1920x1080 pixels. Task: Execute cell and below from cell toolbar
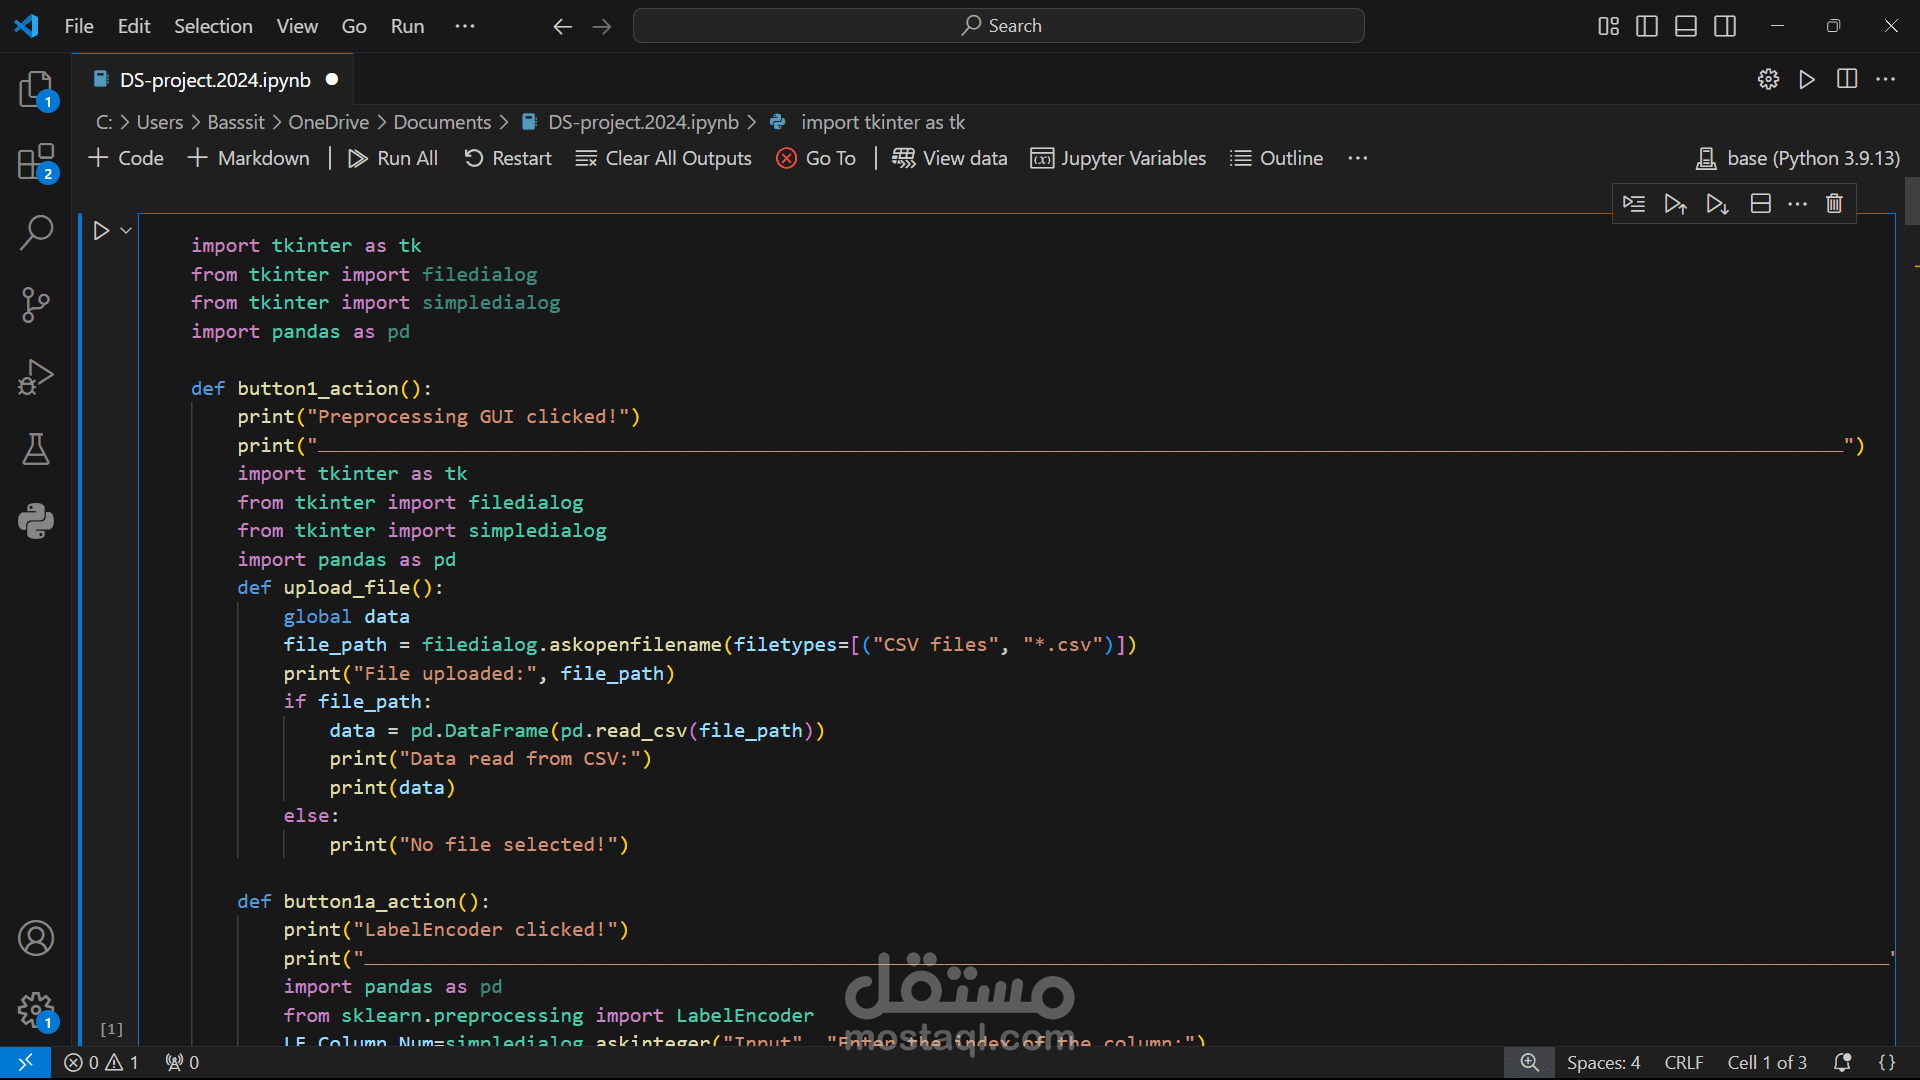pos(1718,204)
